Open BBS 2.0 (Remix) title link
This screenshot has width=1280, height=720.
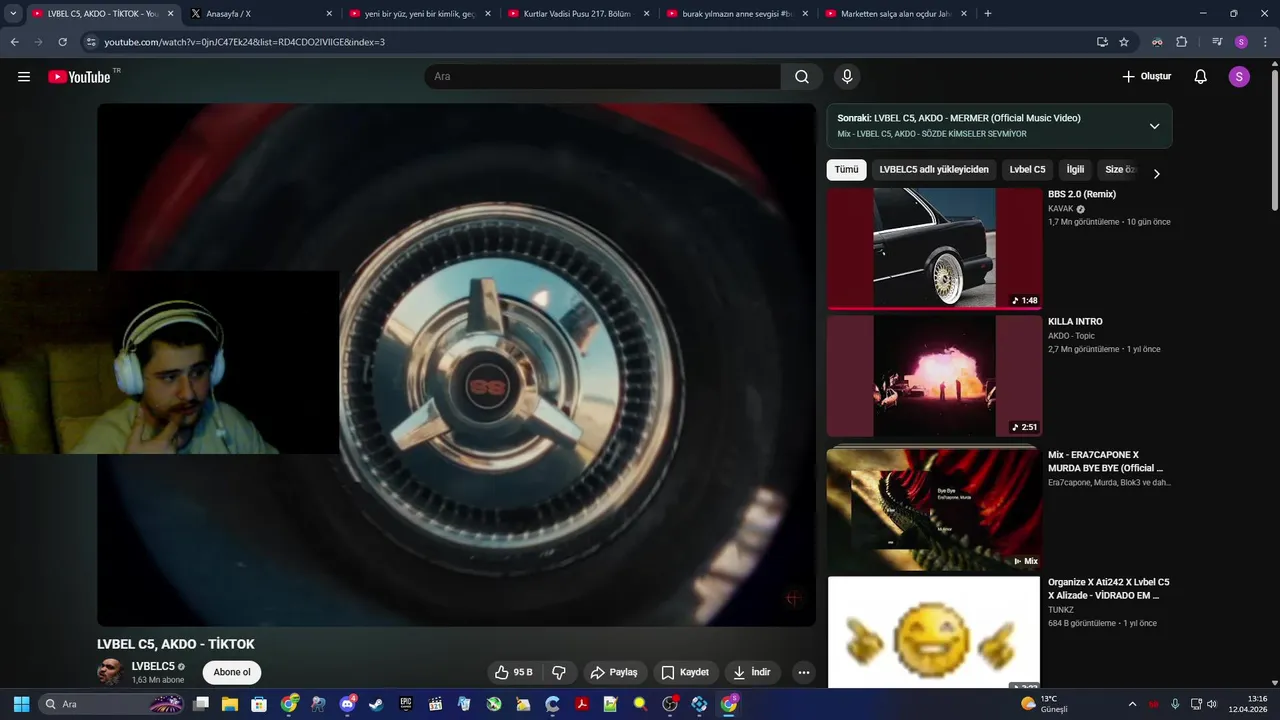pos(1082,194)
